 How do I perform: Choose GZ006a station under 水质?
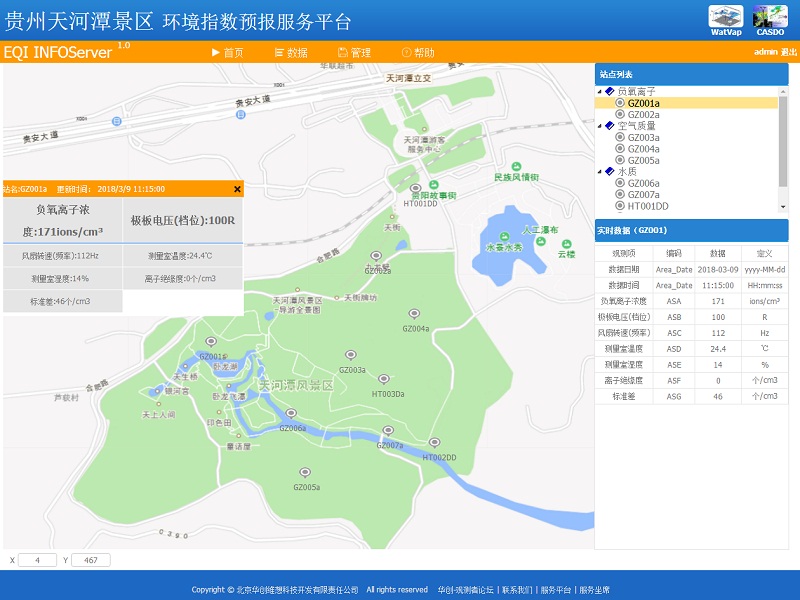click(643, 184)
